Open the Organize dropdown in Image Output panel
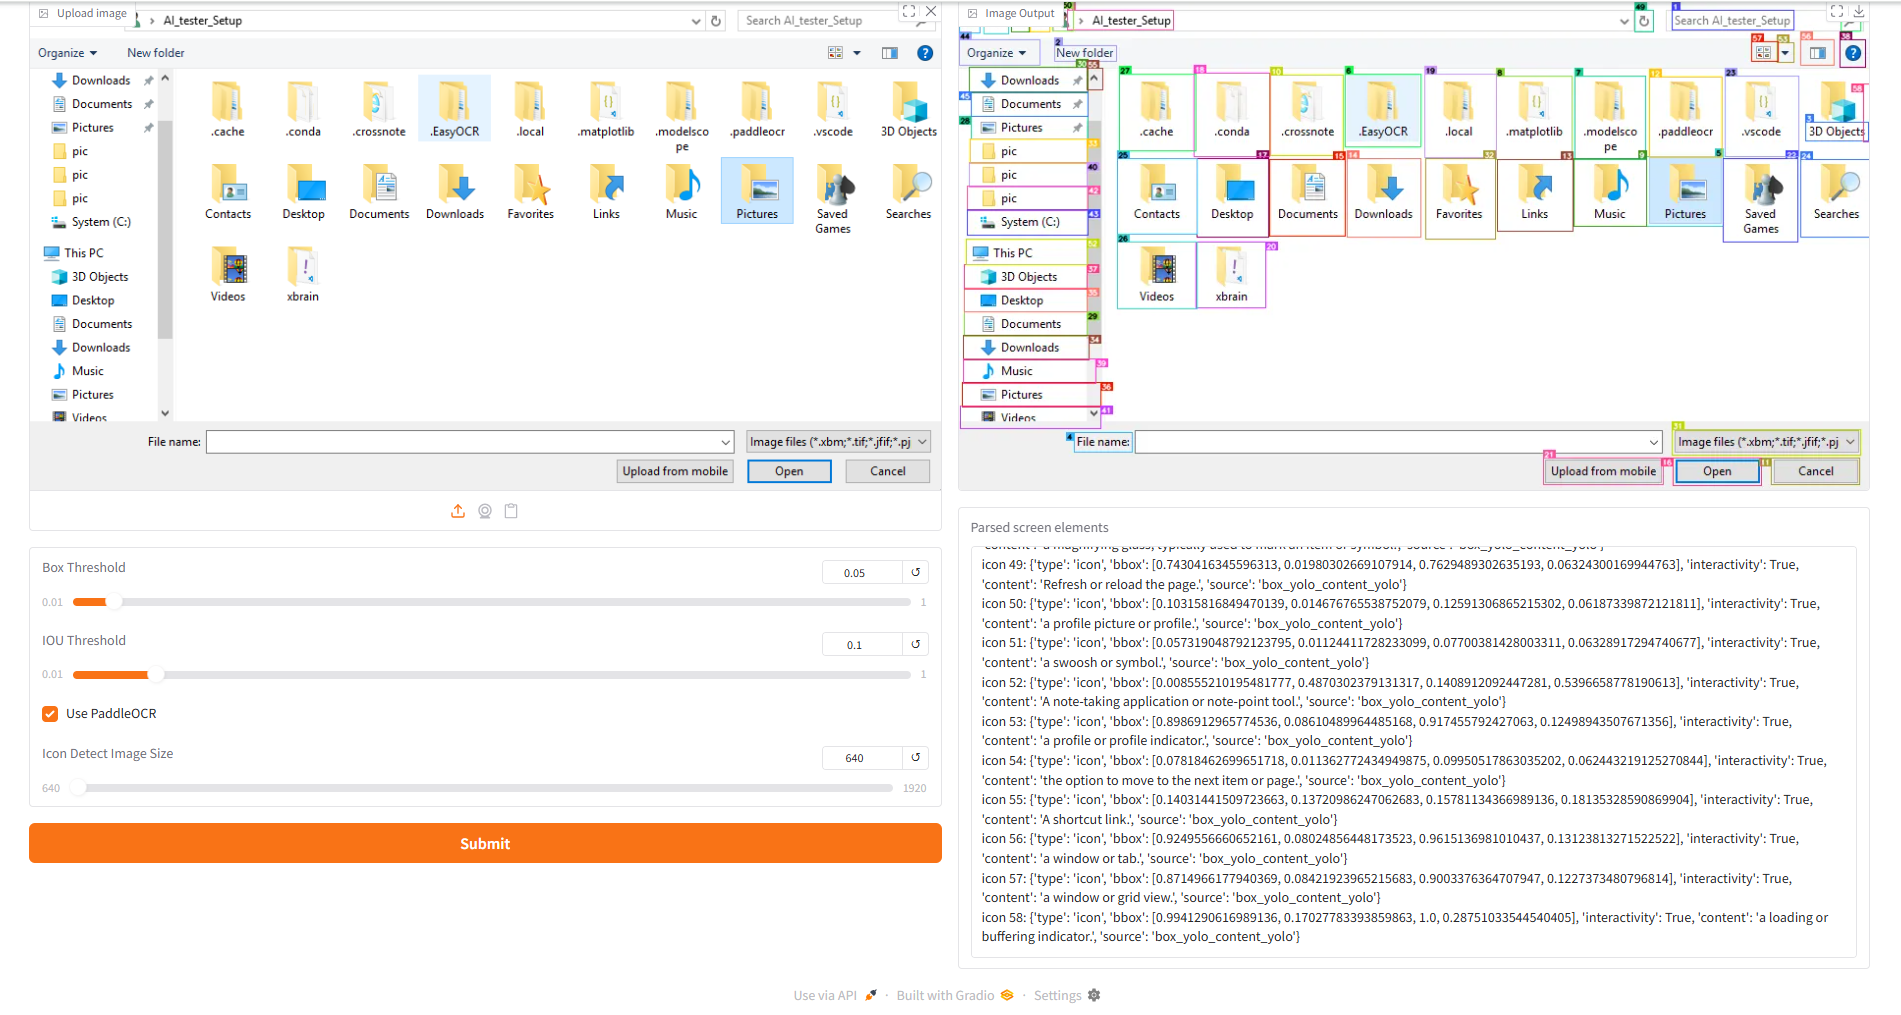Viewport: 1901px width, 1015px height. pos(997,53)
